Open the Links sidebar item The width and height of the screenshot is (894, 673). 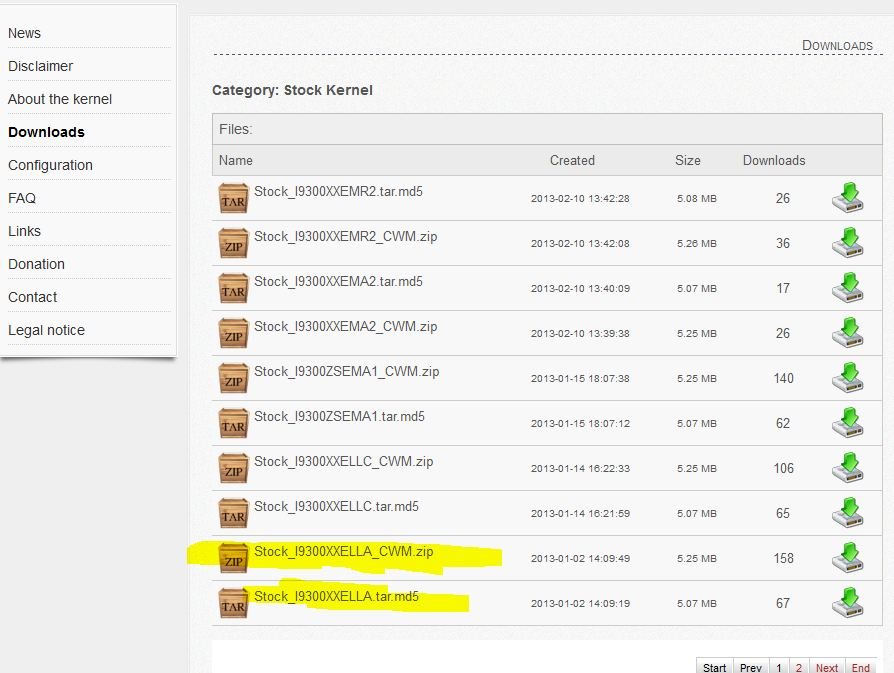tap(25, 231)
